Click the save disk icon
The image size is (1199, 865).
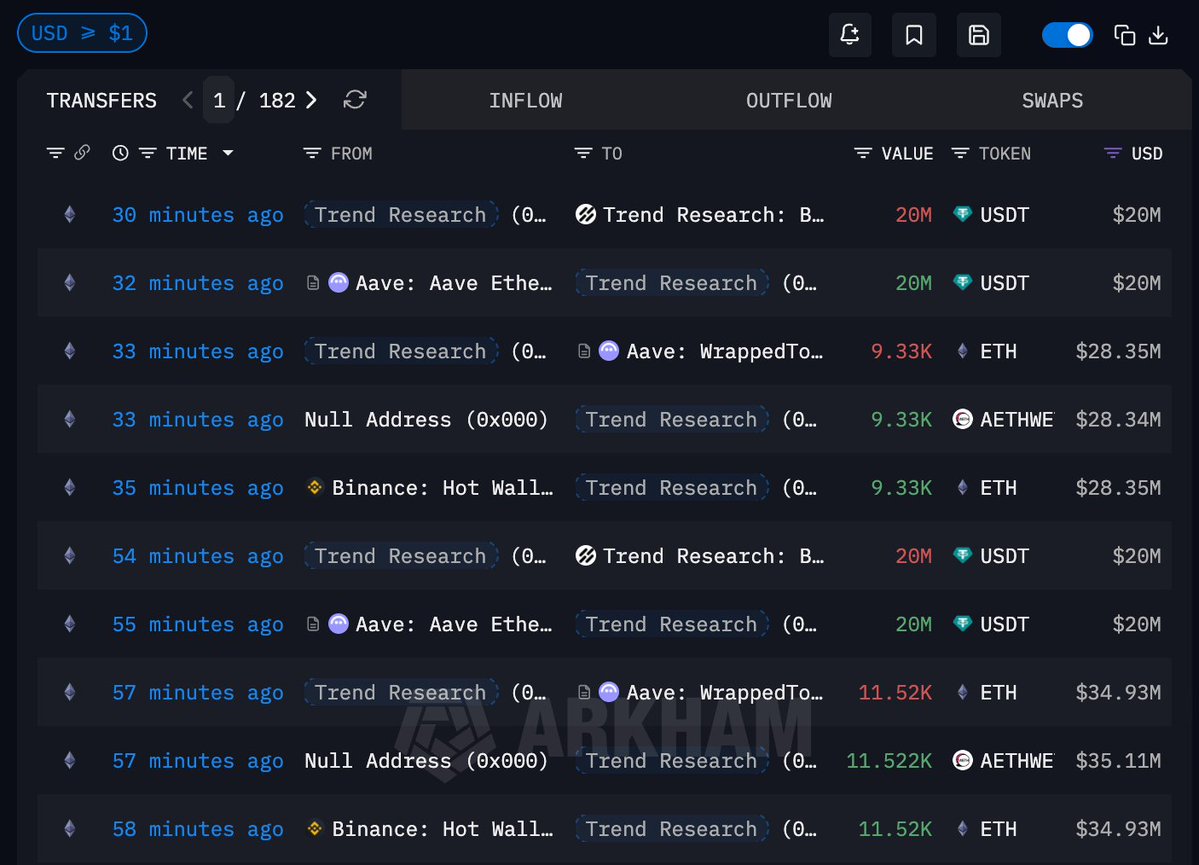[x=979, y=35]
